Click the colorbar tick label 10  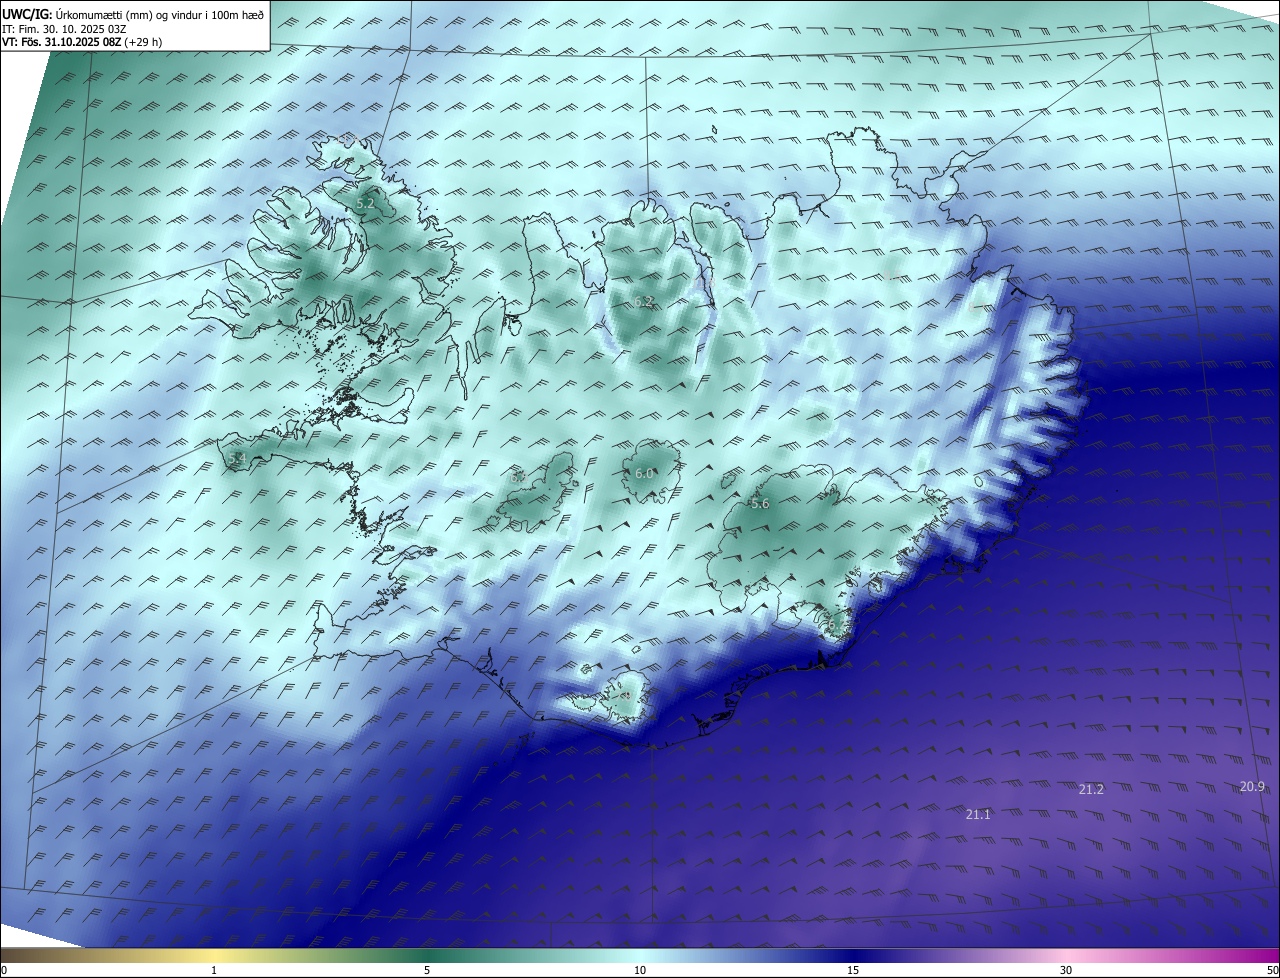click(x=640, y=970)
